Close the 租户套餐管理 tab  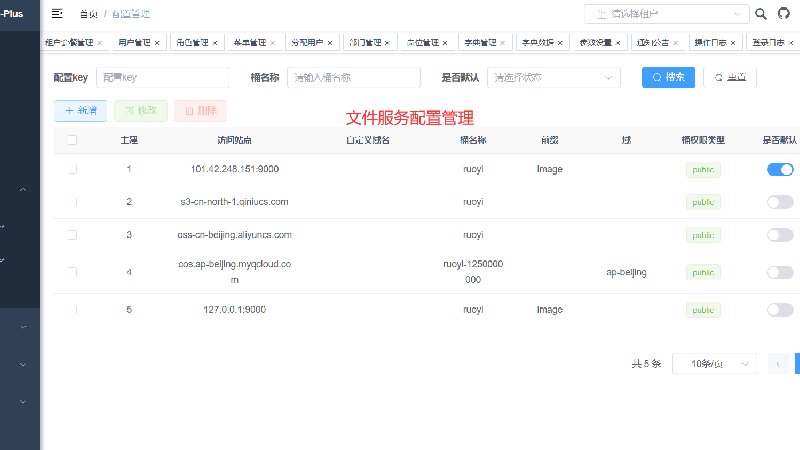tap(99, 43)
